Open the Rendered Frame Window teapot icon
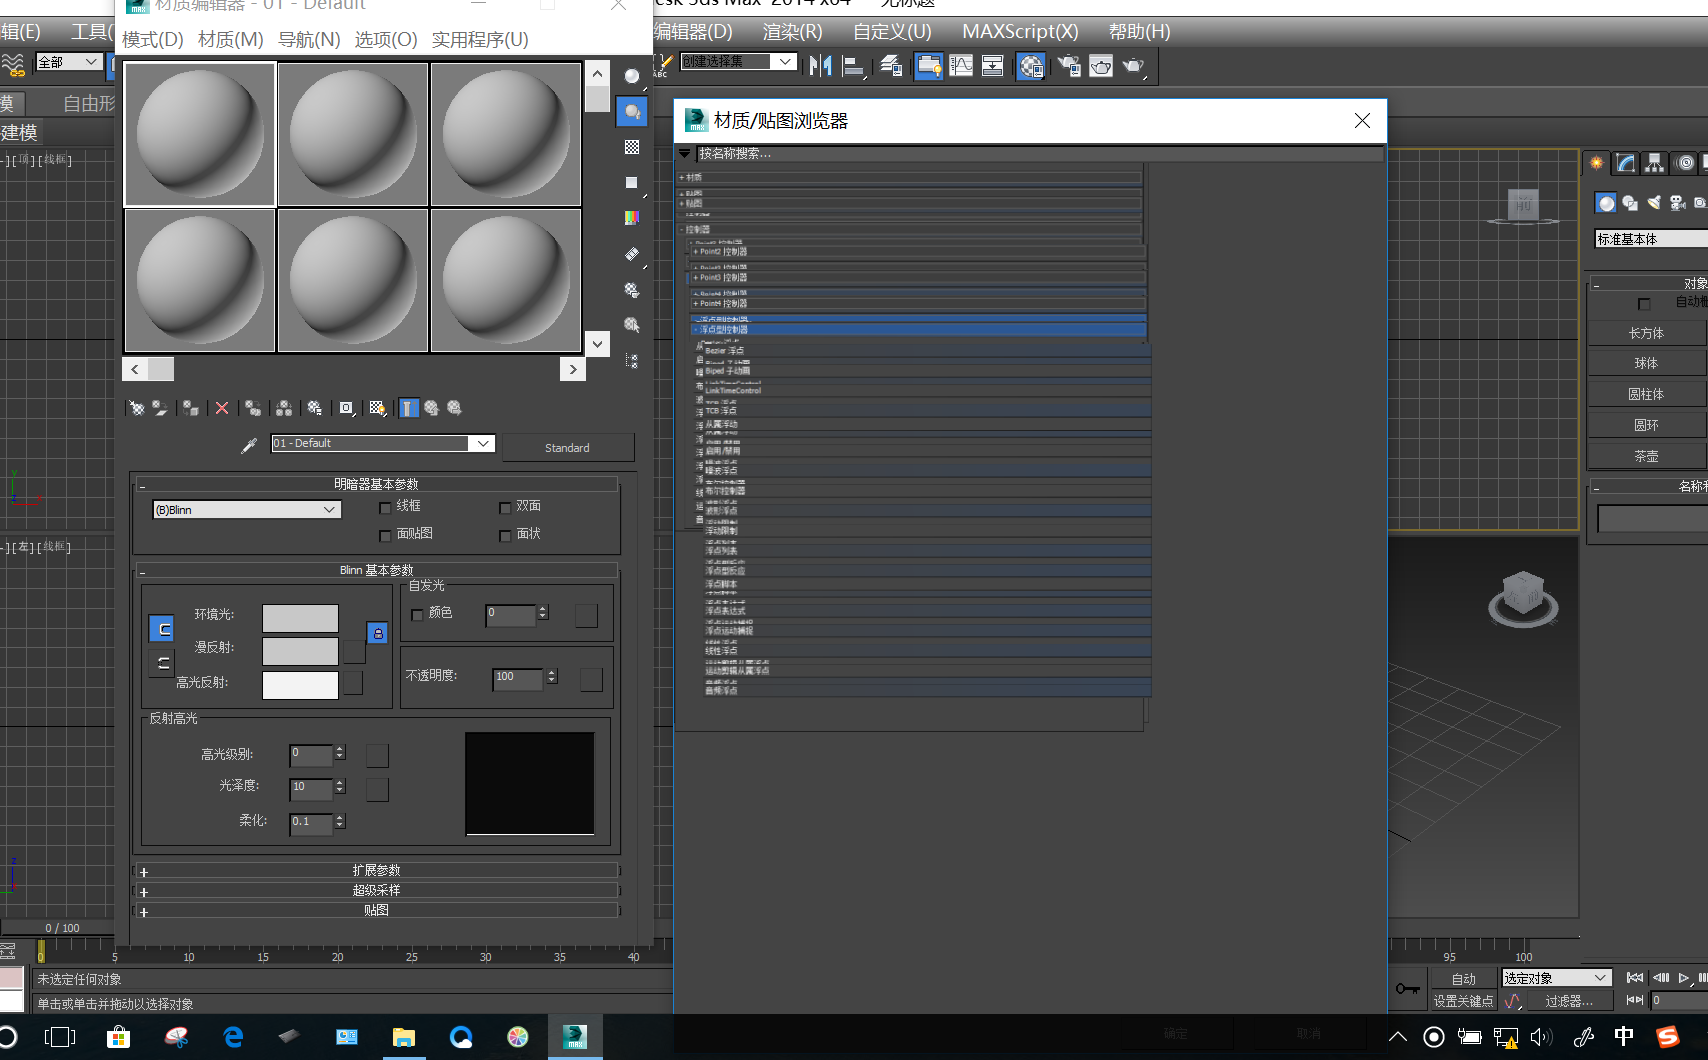 [1101, 66]
